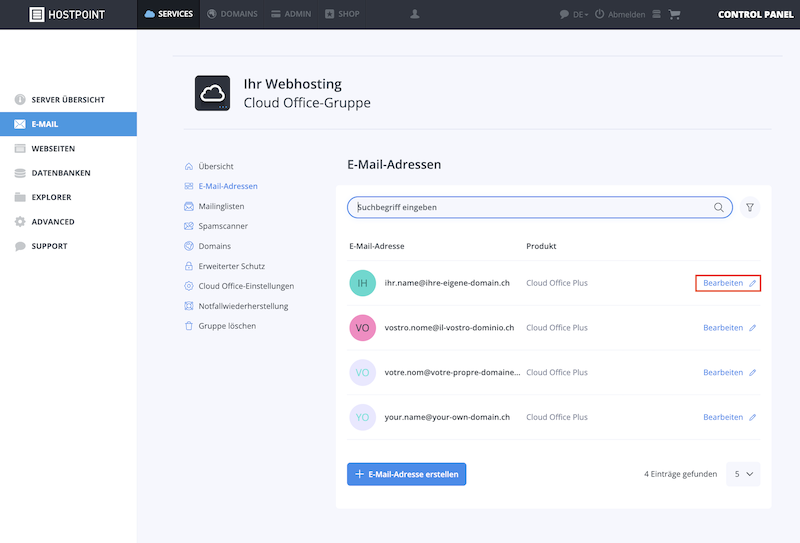The height and width of the screenshot is (543, 800).
Task: Focus the Suchbegriff eingeben search field
Action: pos(540,207)
